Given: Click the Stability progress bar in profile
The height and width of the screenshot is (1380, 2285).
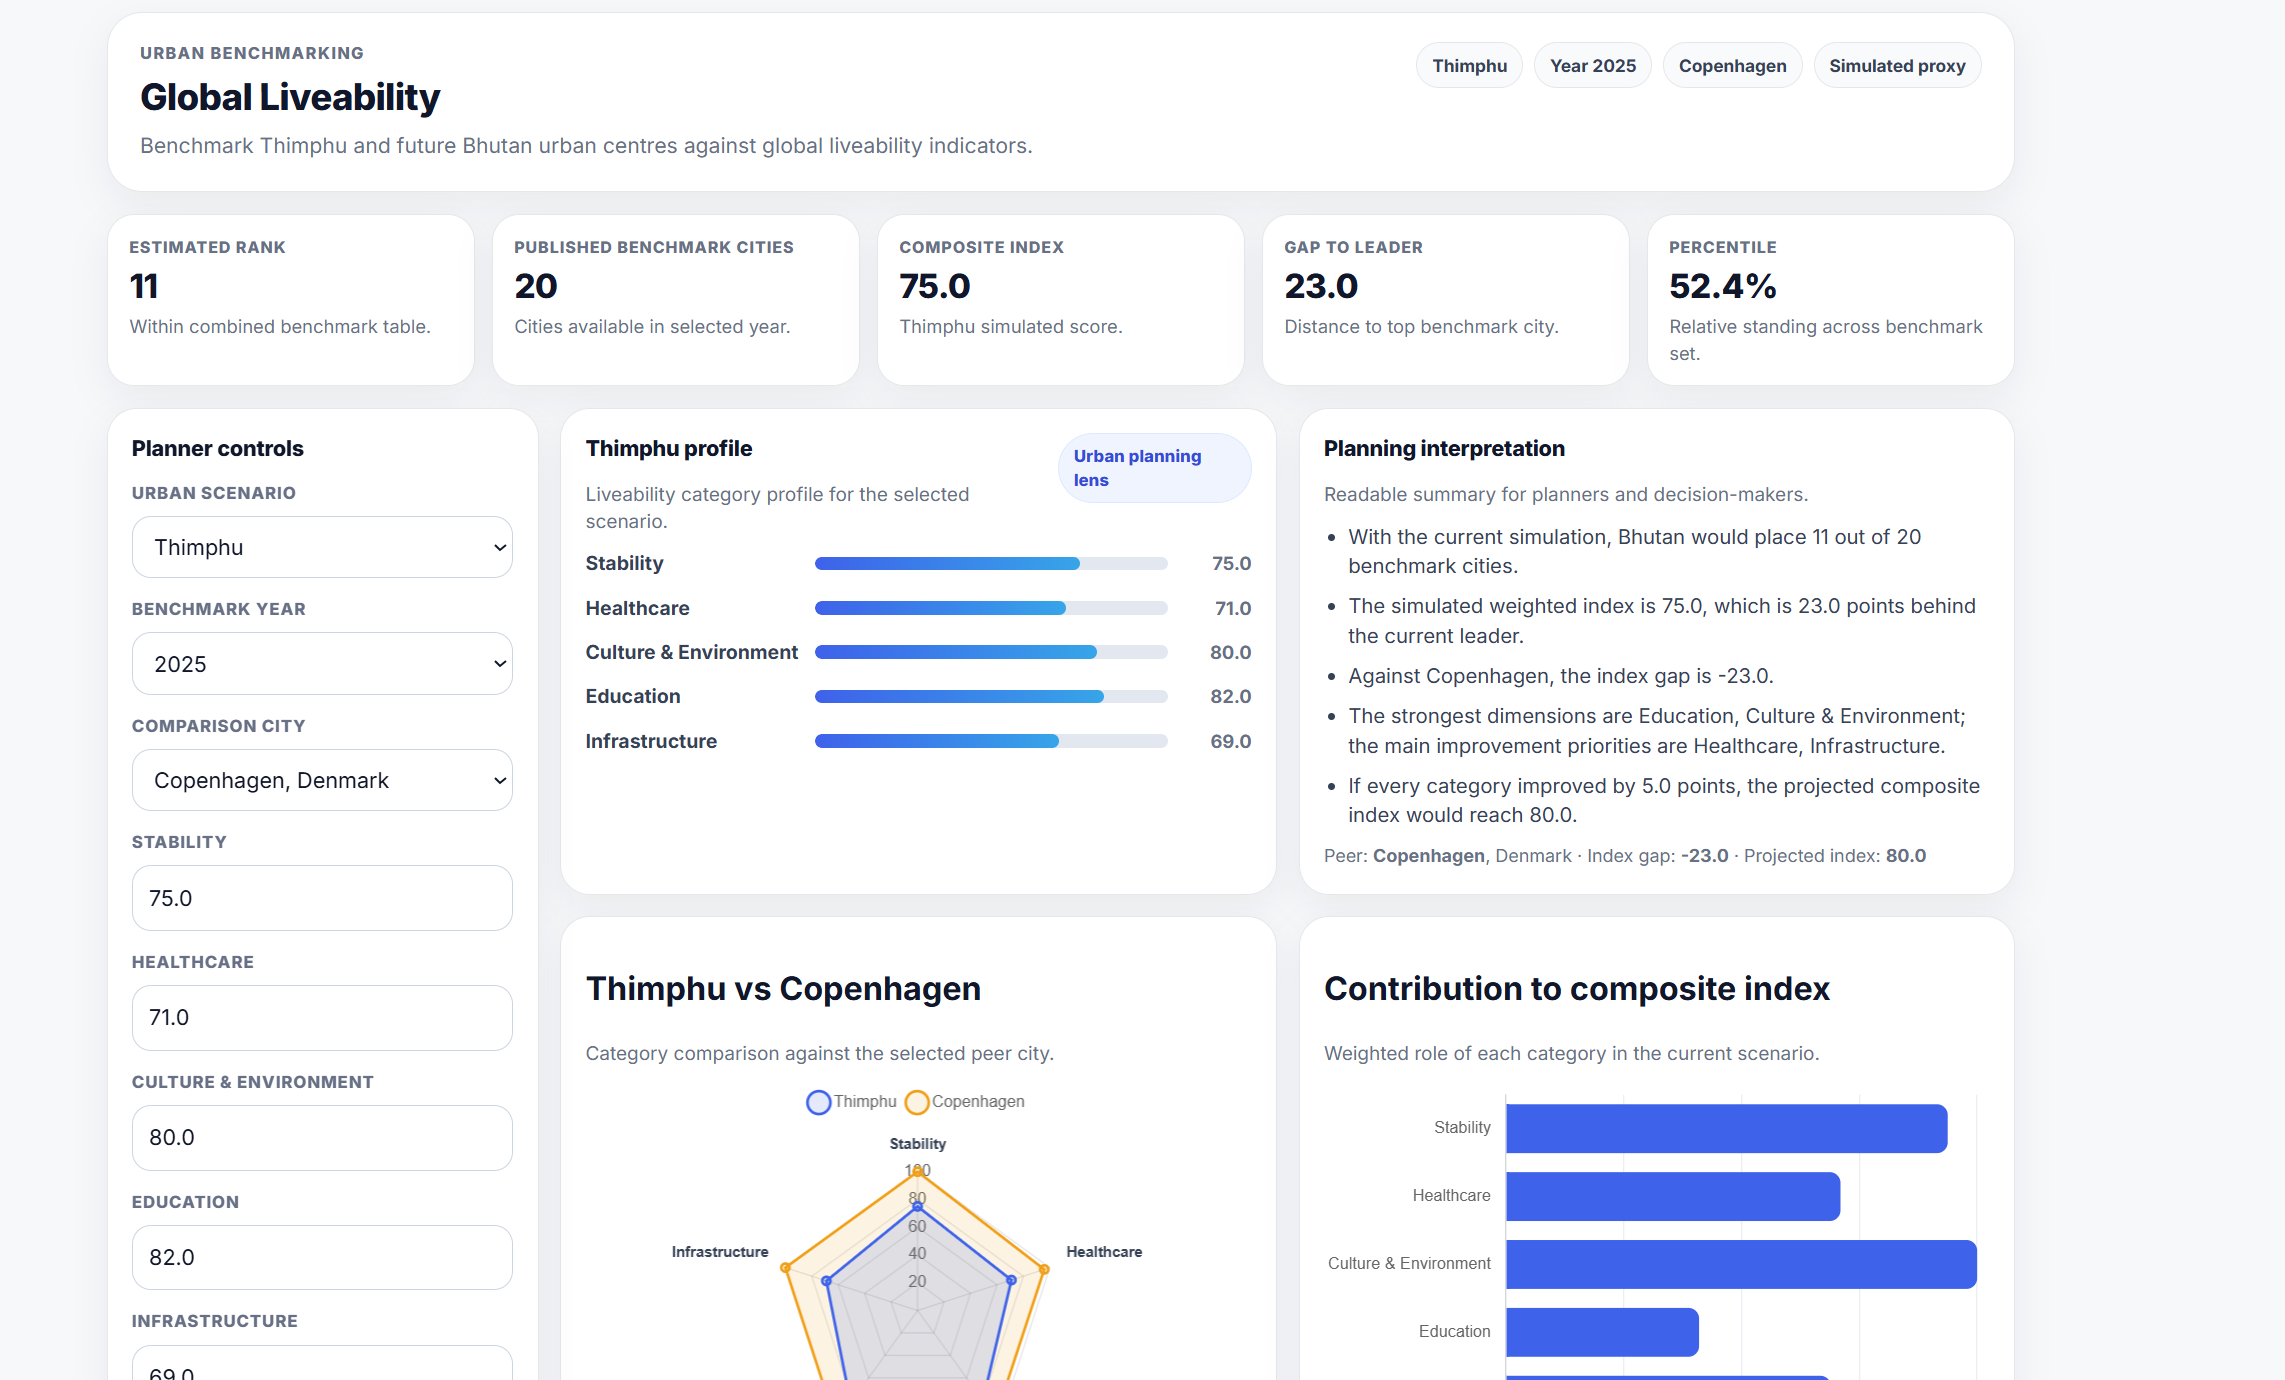Looking at the screenshot, I should coord(990,564).
